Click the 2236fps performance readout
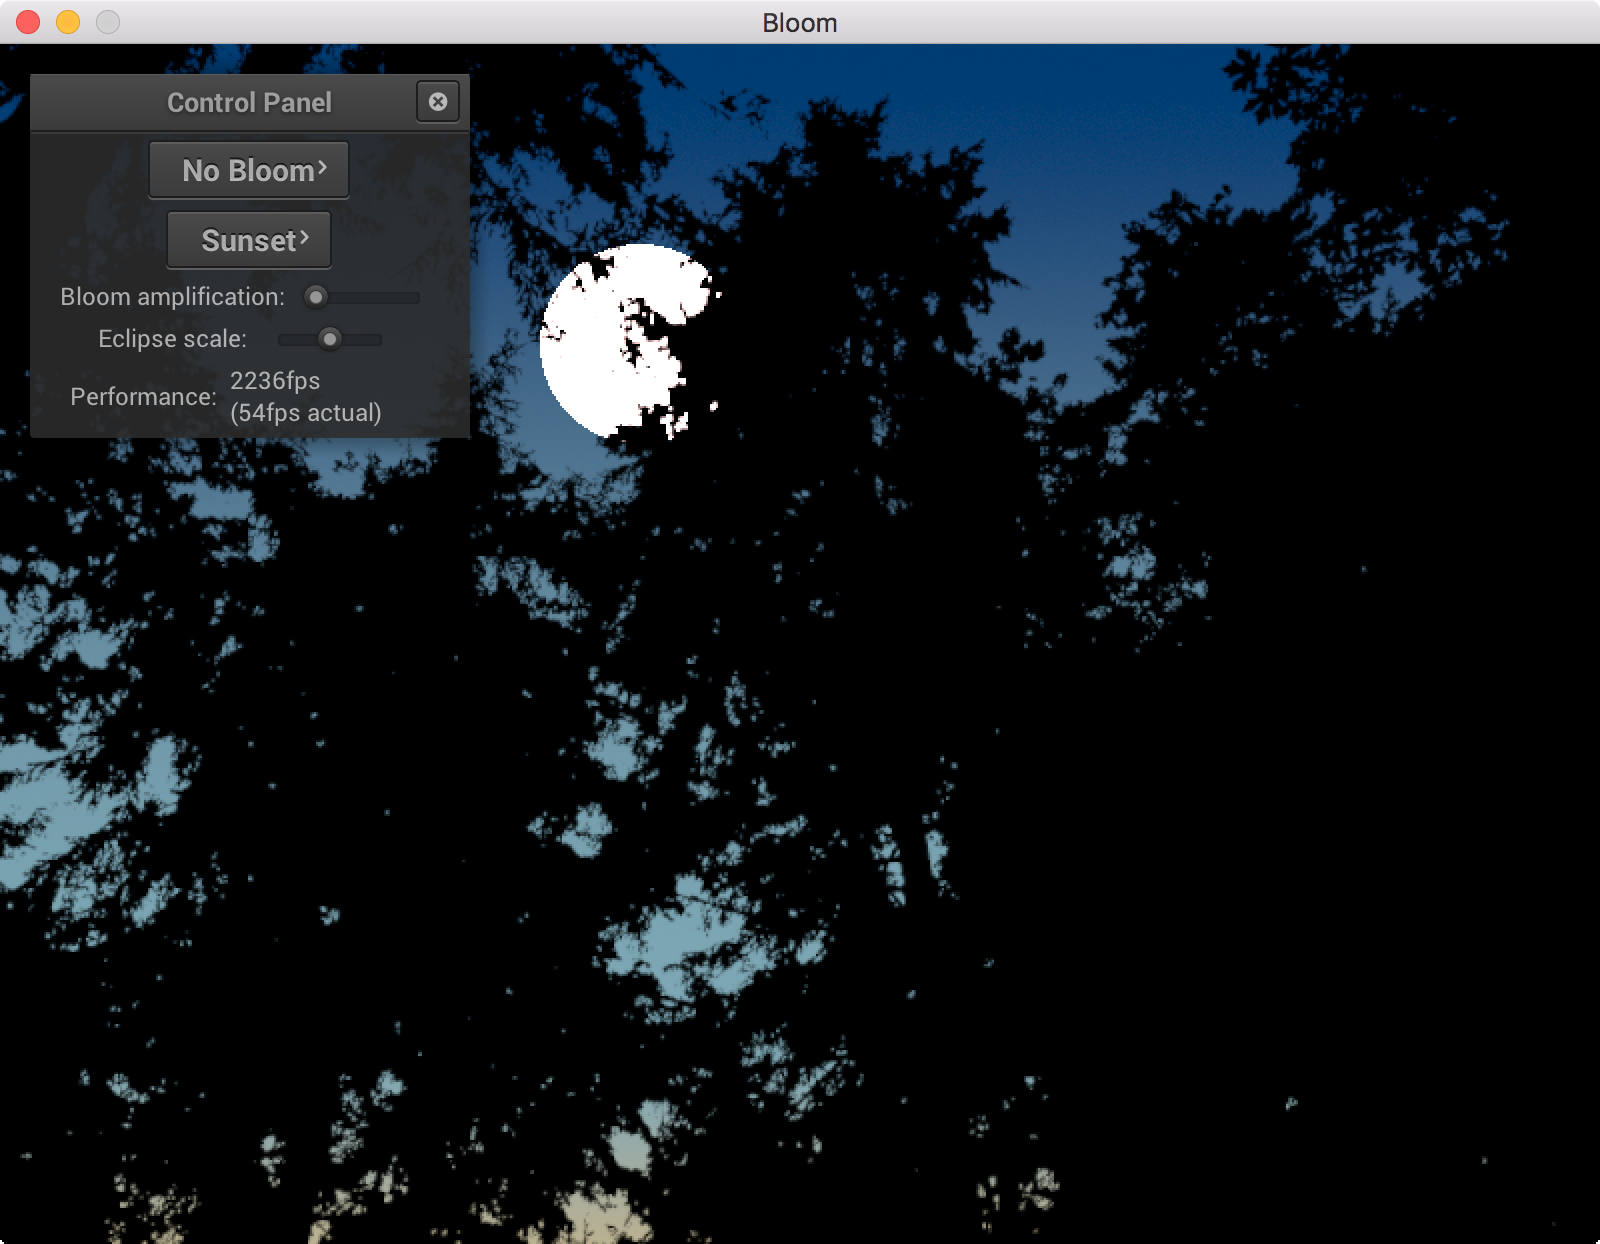Image resolution: width=1600 pixels, height=1244 pixels. (x=275, y=381)
